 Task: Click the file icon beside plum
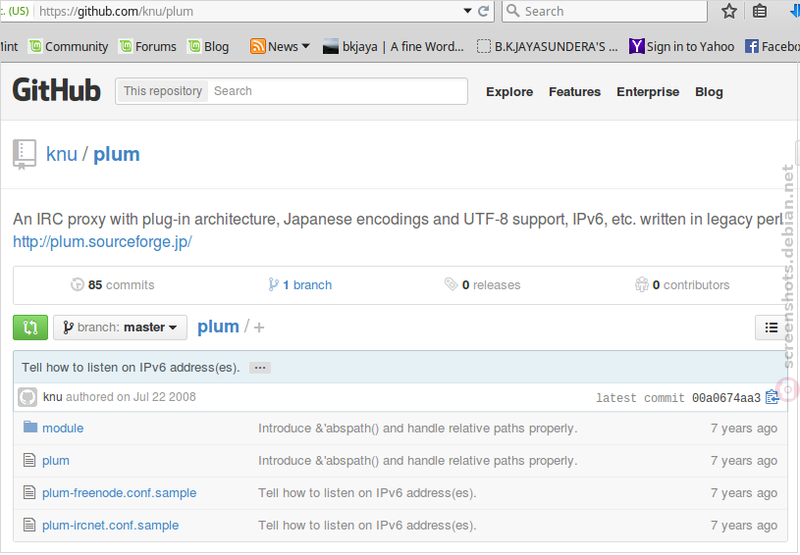pyautogui.click(x=30, y=460)
